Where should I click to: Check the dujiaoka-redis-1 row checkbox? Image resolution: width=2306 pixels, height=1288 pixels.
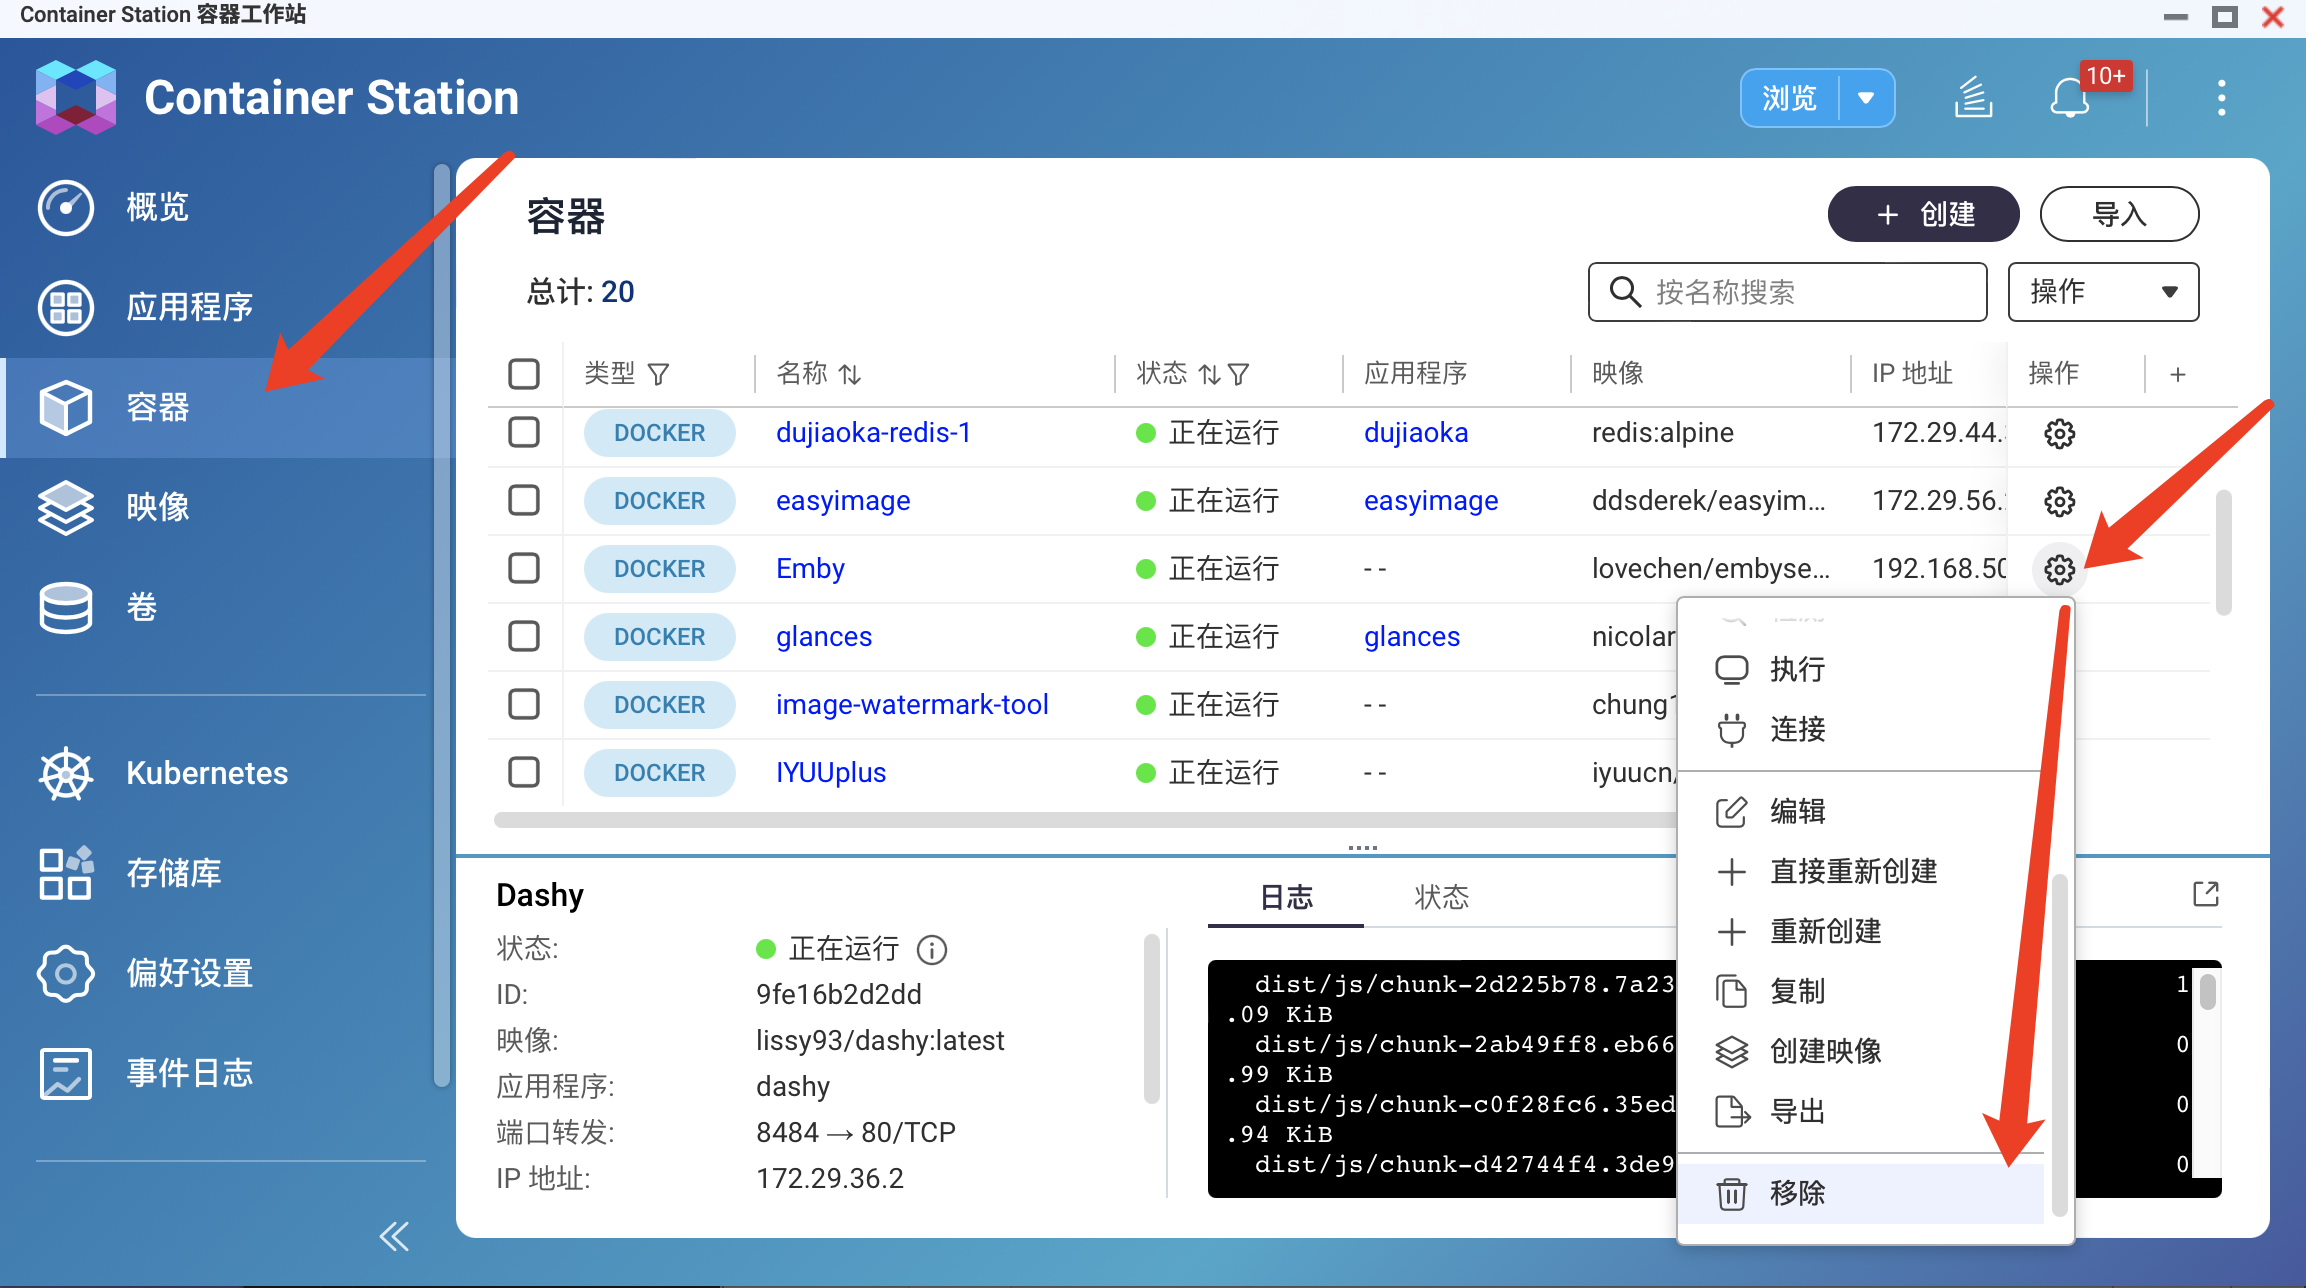click(524, 432)
